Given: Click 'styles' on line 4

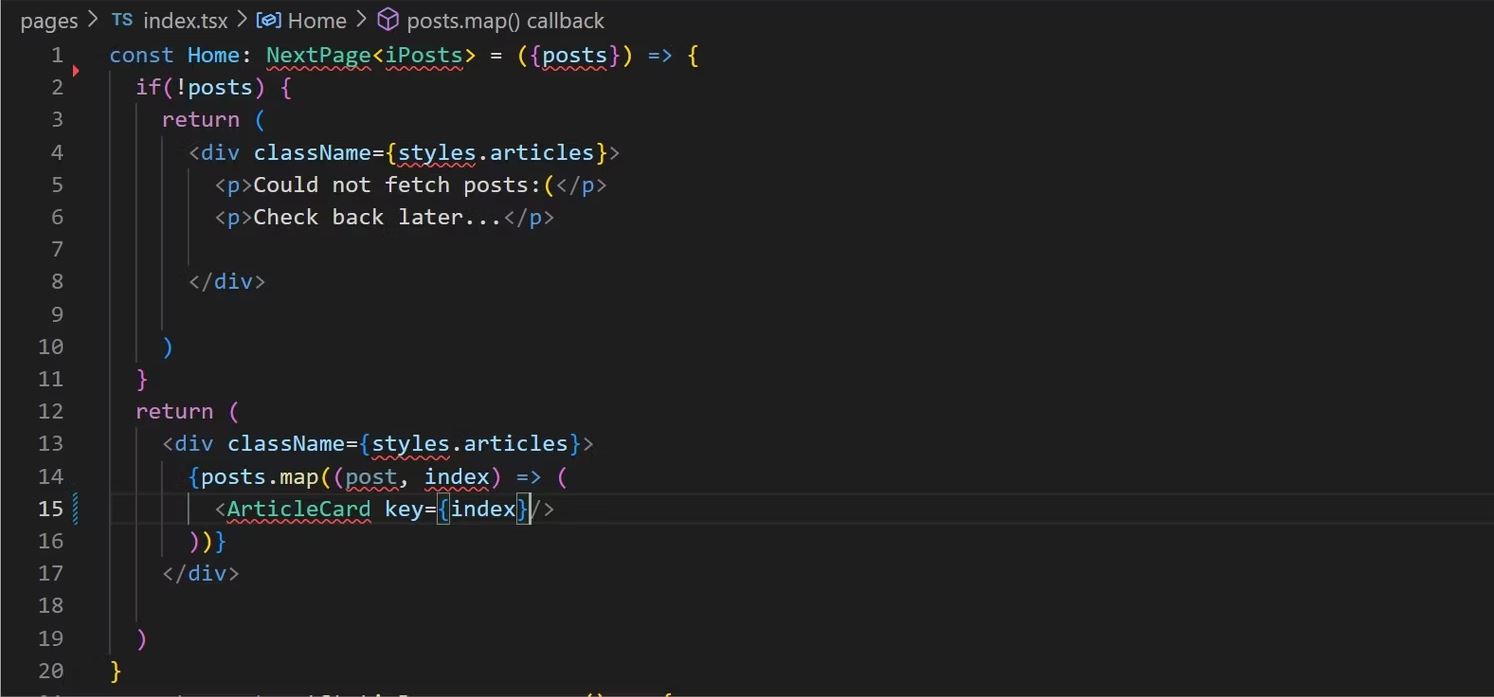Looking at the screenshot, I should click(437, 152).
